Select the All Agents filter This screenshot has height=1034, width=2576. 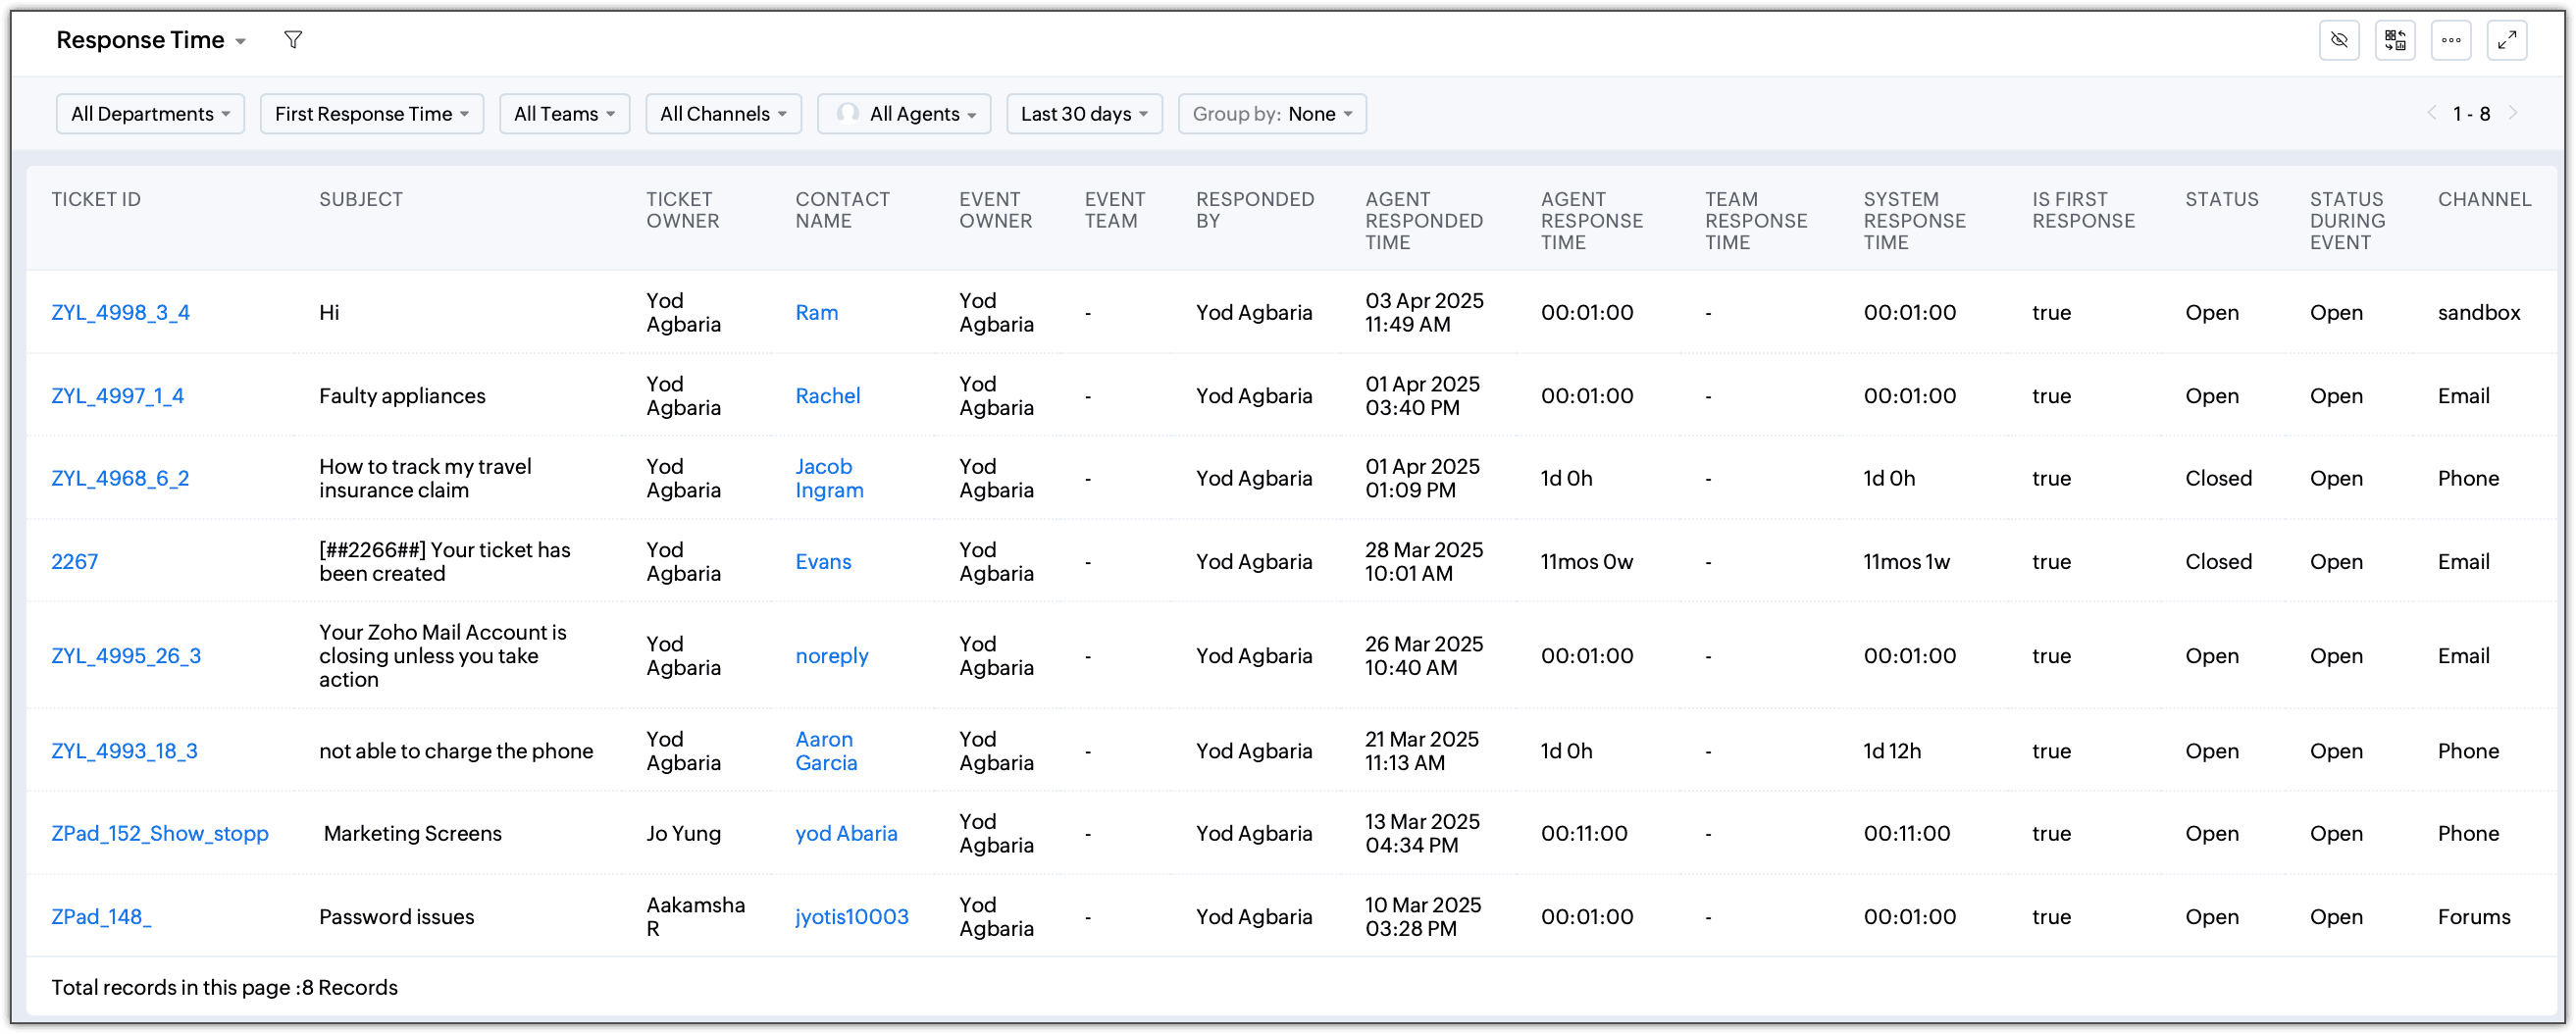(904, 114)
